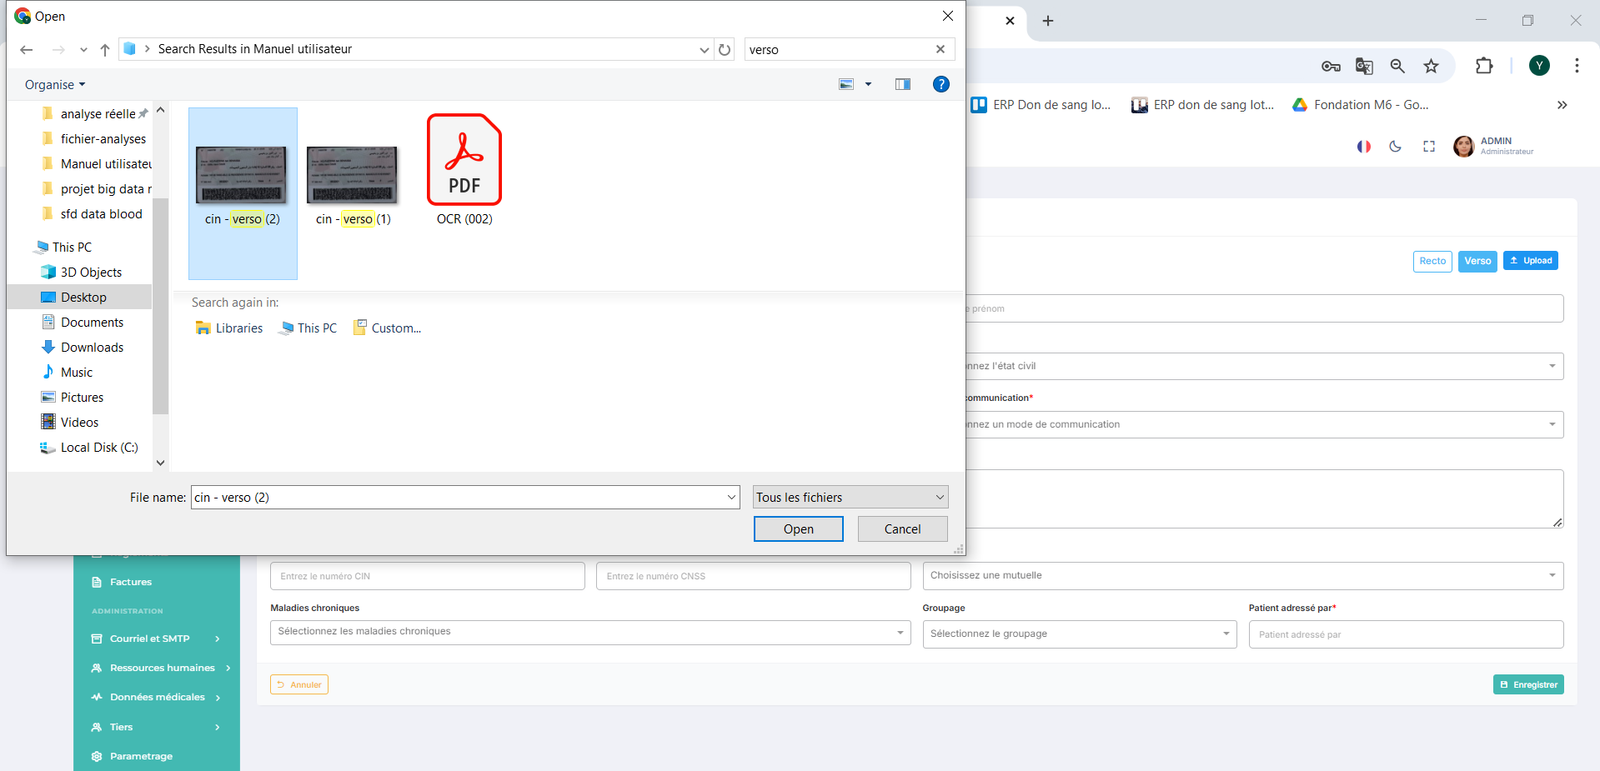1600x771 pixels.
Task: Select the OCR (002) PDF file
Action: coord(464,170)
